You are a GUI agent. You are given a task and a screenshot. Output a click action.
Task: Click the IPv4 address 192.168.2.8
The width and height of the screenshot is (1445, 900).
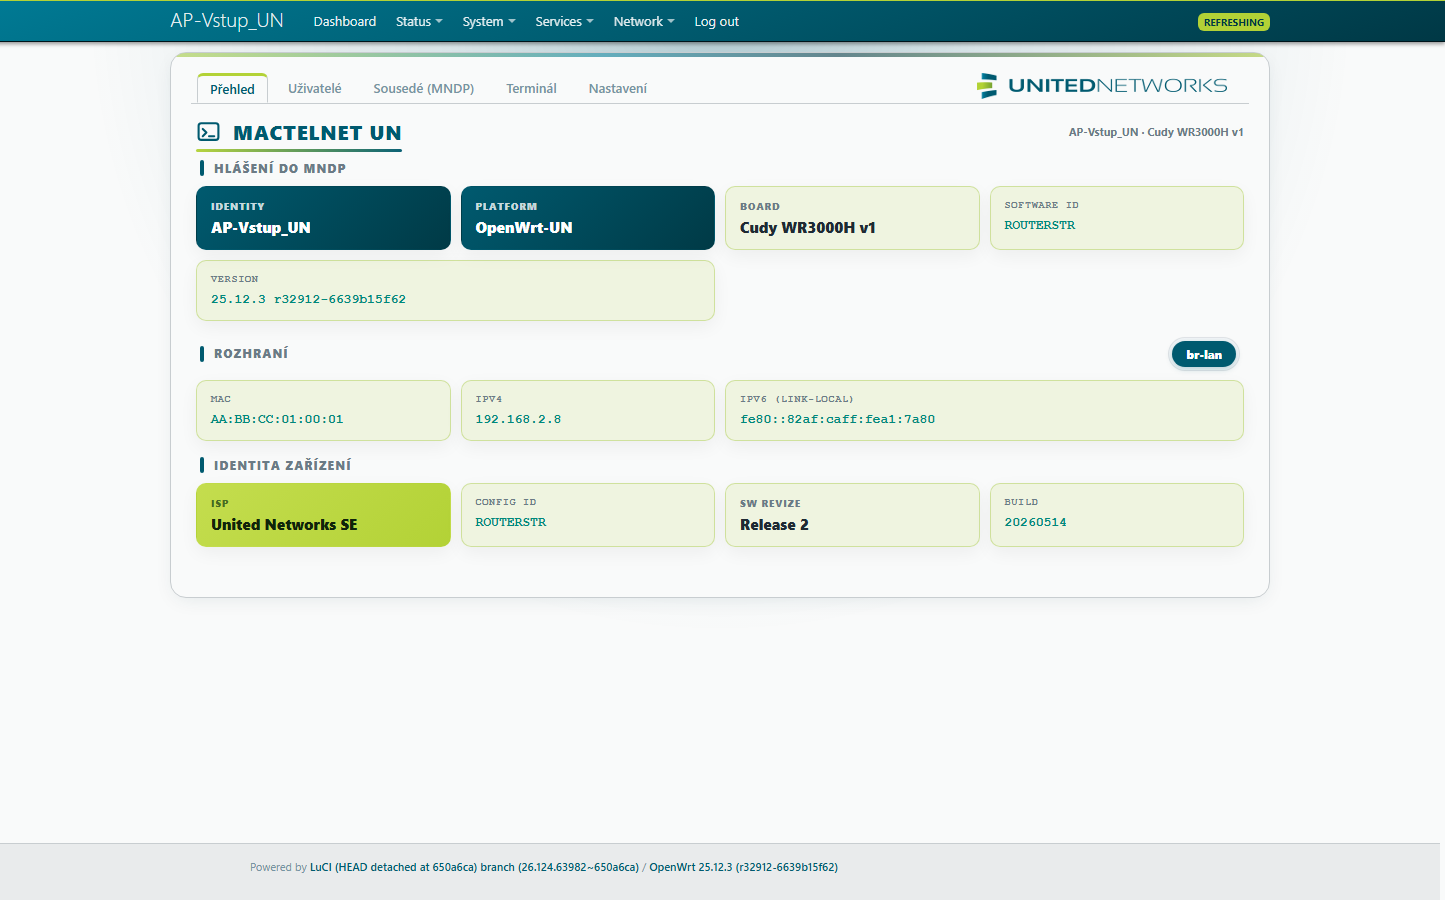coord(518,419)
